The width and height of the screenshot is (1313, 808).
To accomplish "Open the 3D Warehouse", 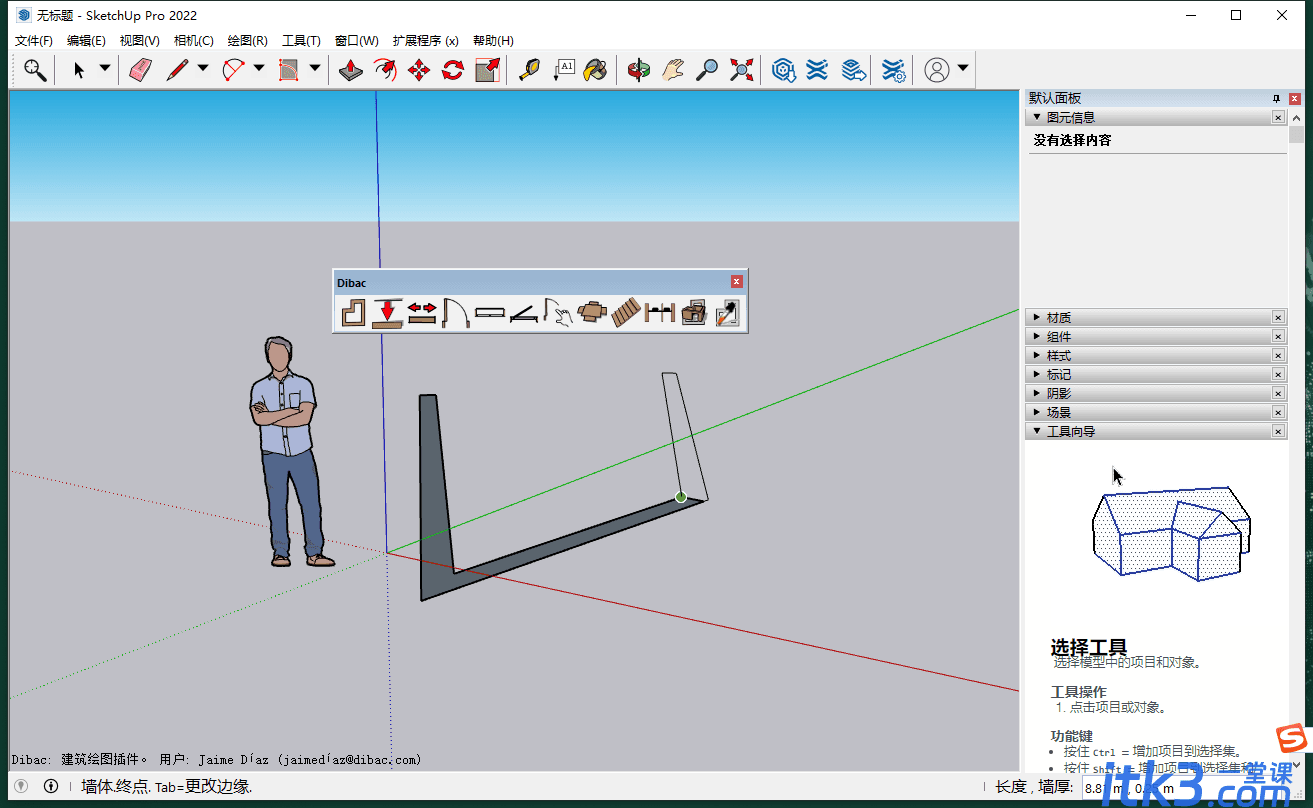I will click(783, 70).
